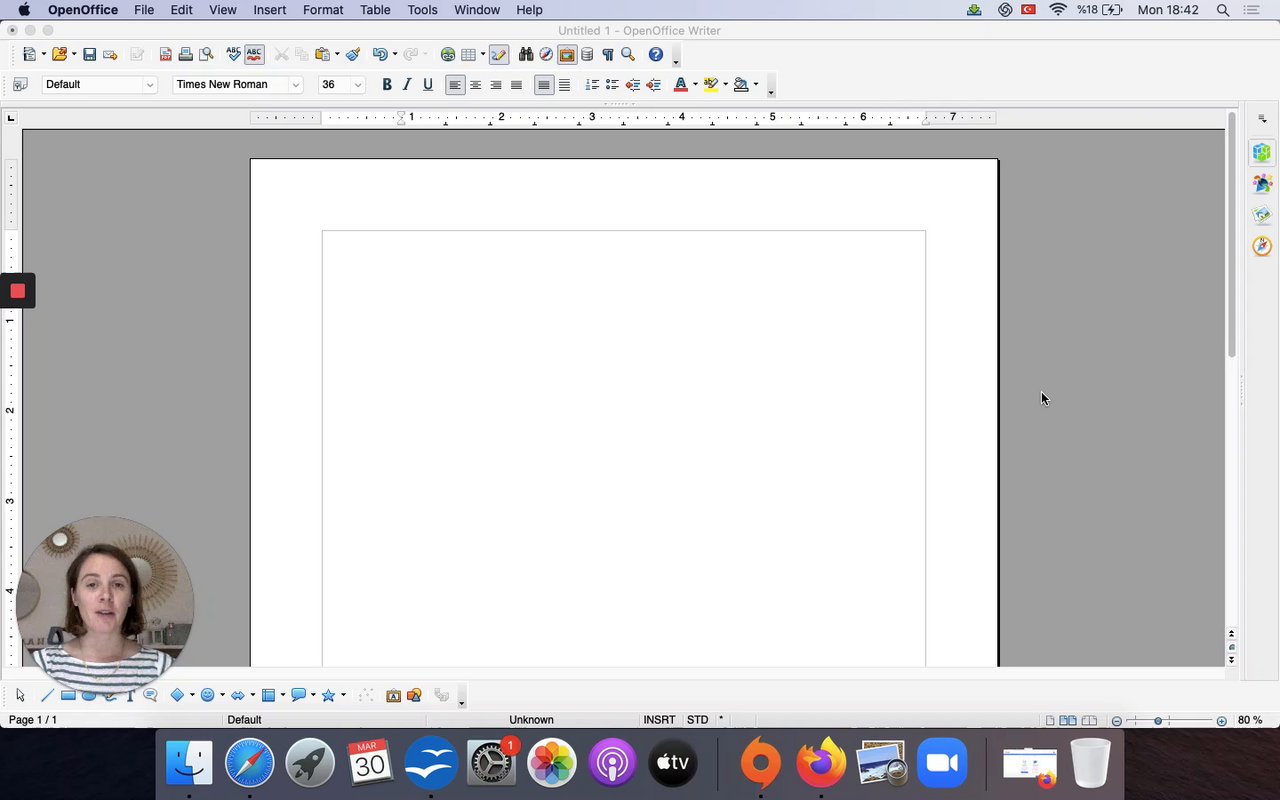Set Justified paragraph alignment
Viewport: 1280px width, 800px height.
(516, 85)
